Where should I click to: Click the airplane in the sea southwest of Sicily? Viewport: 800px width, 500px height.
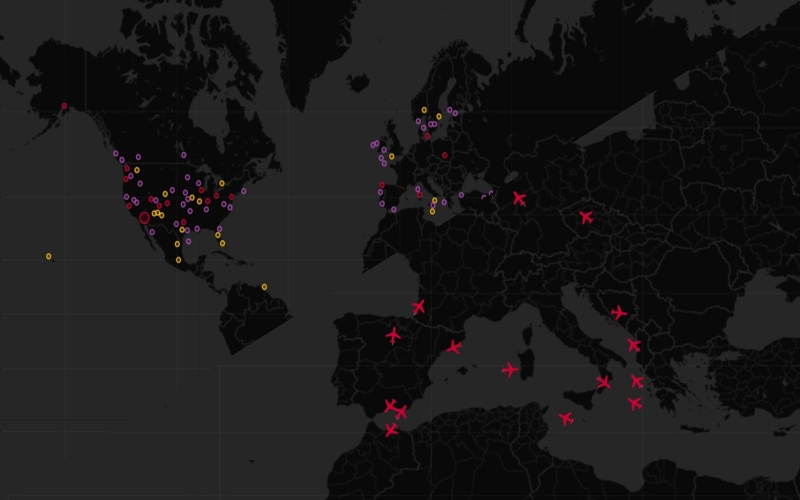tap(566, 418)
